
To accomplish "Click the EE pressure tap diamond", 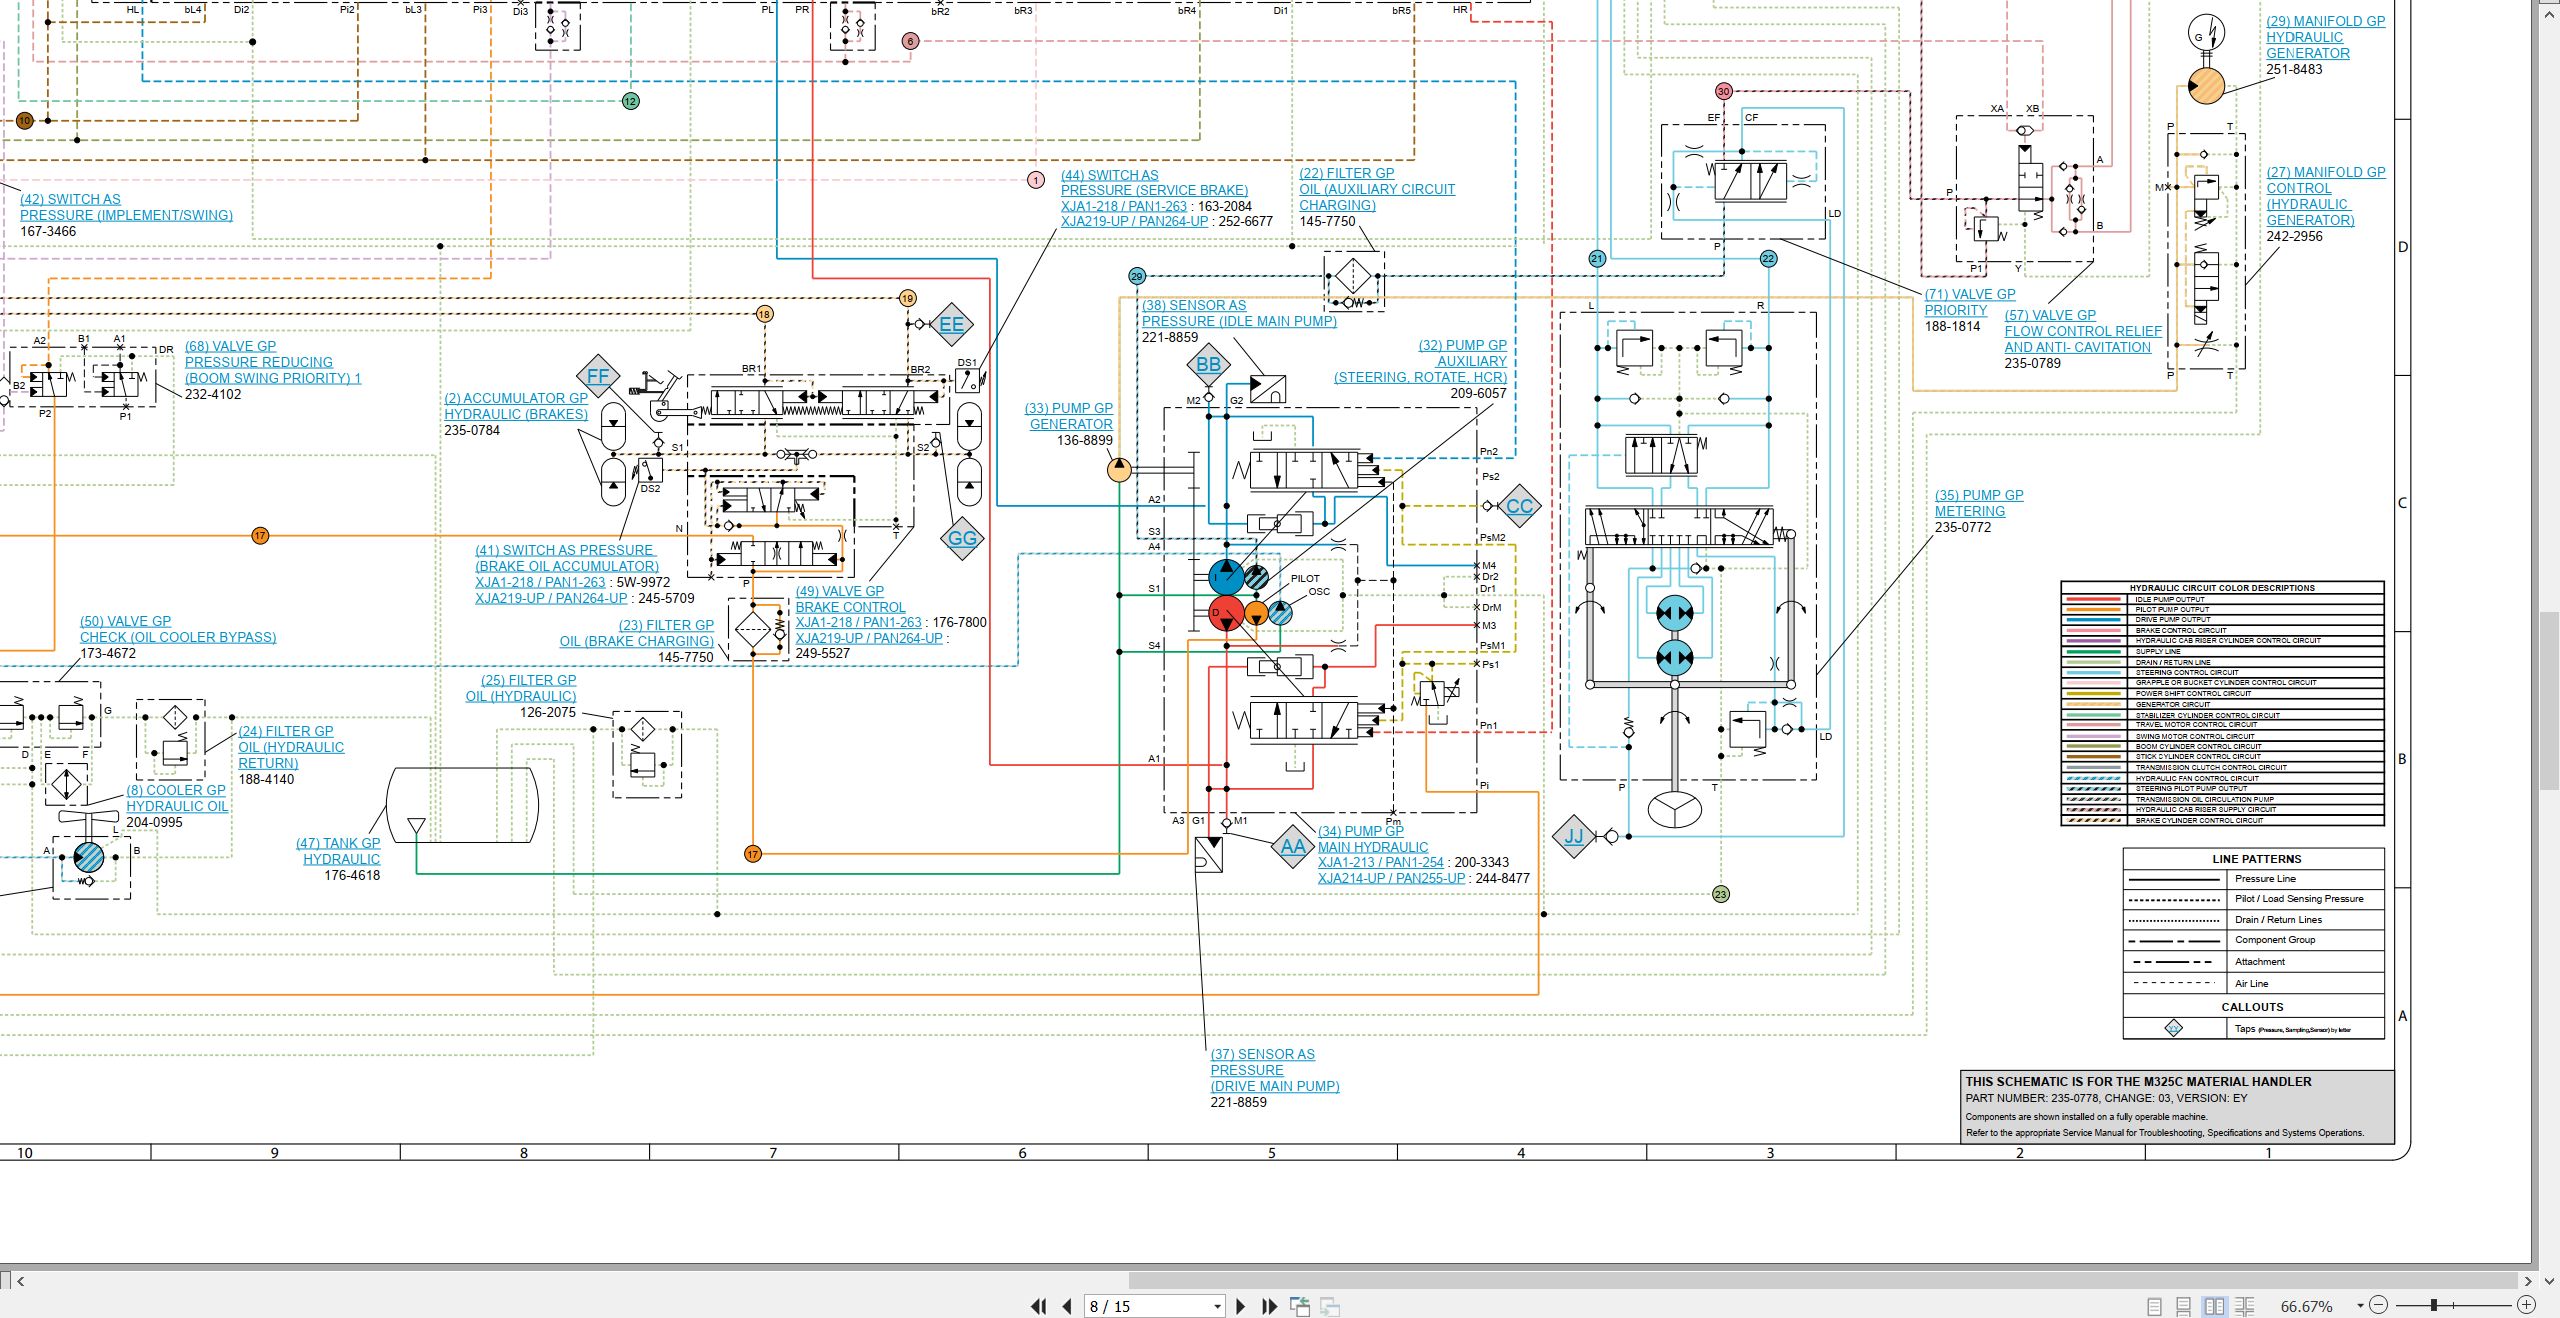I will pyautogui.click(x=951, y=324).
